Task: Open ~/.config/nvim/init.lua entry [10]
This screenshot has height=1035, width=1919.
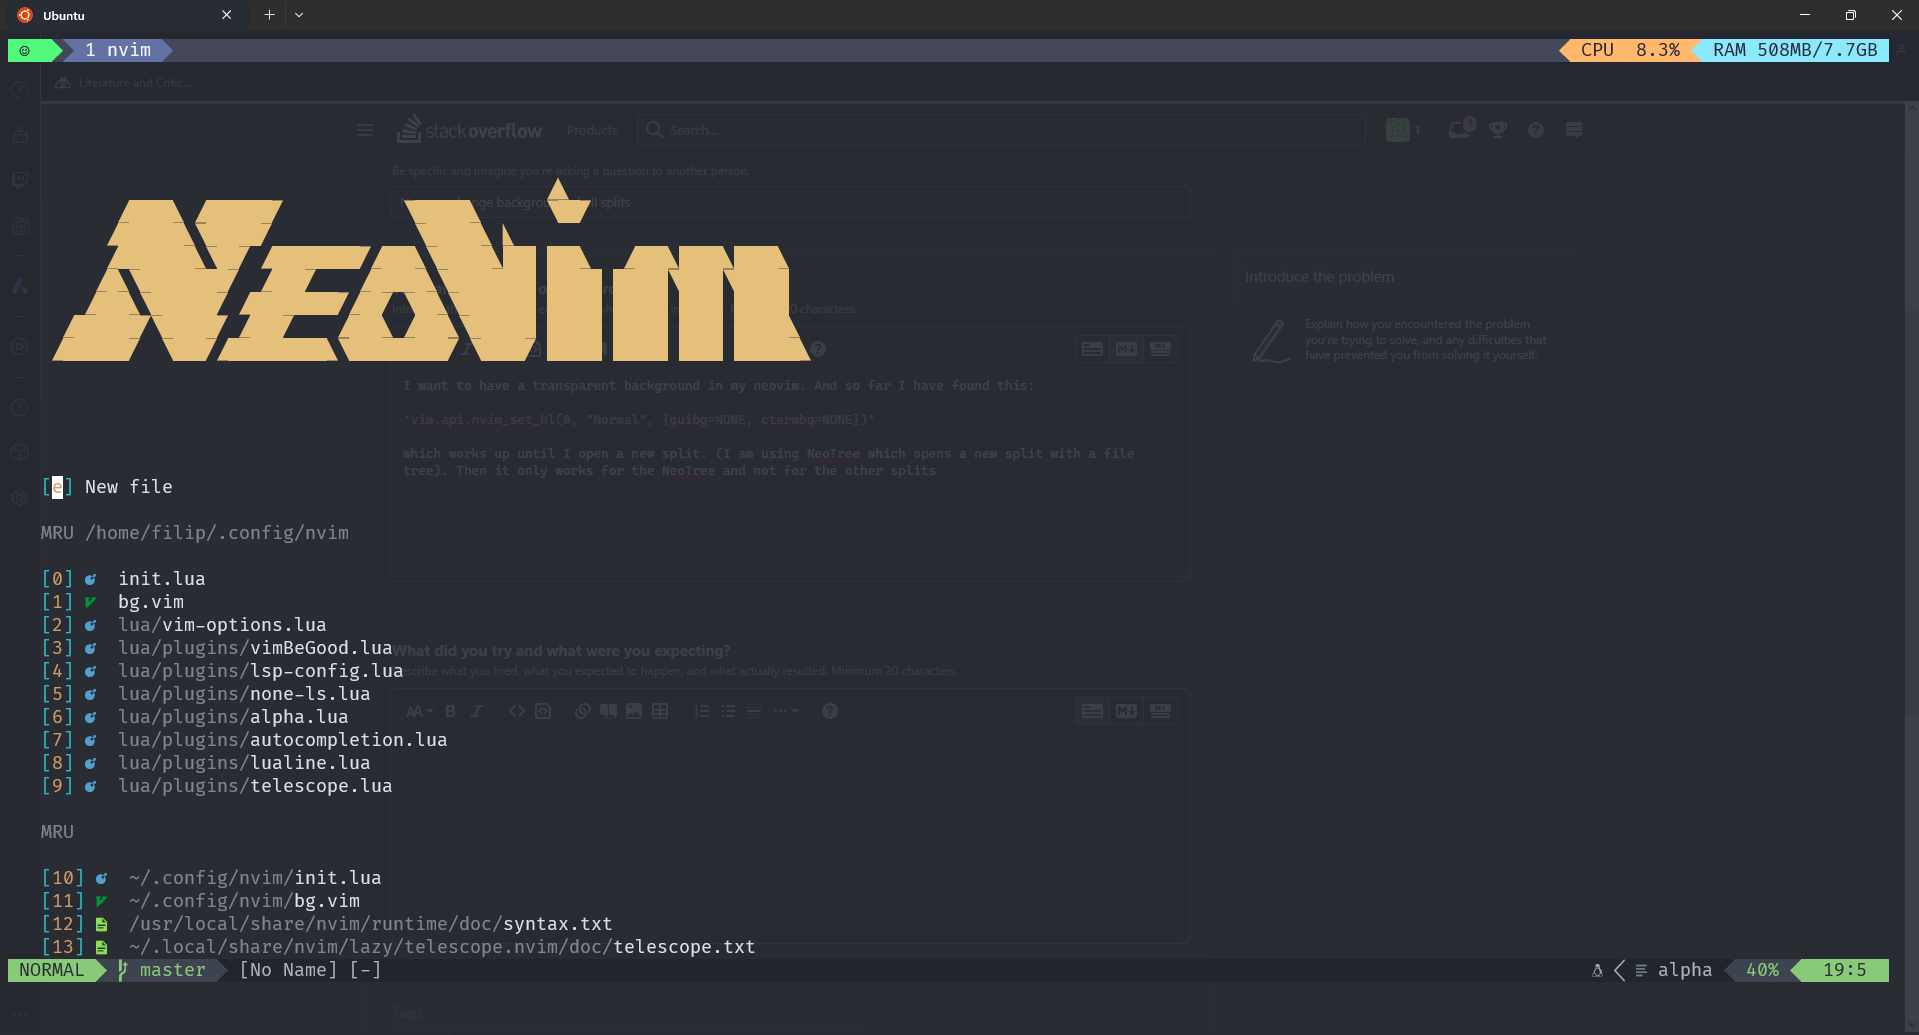Action: (x=211, y=878)
